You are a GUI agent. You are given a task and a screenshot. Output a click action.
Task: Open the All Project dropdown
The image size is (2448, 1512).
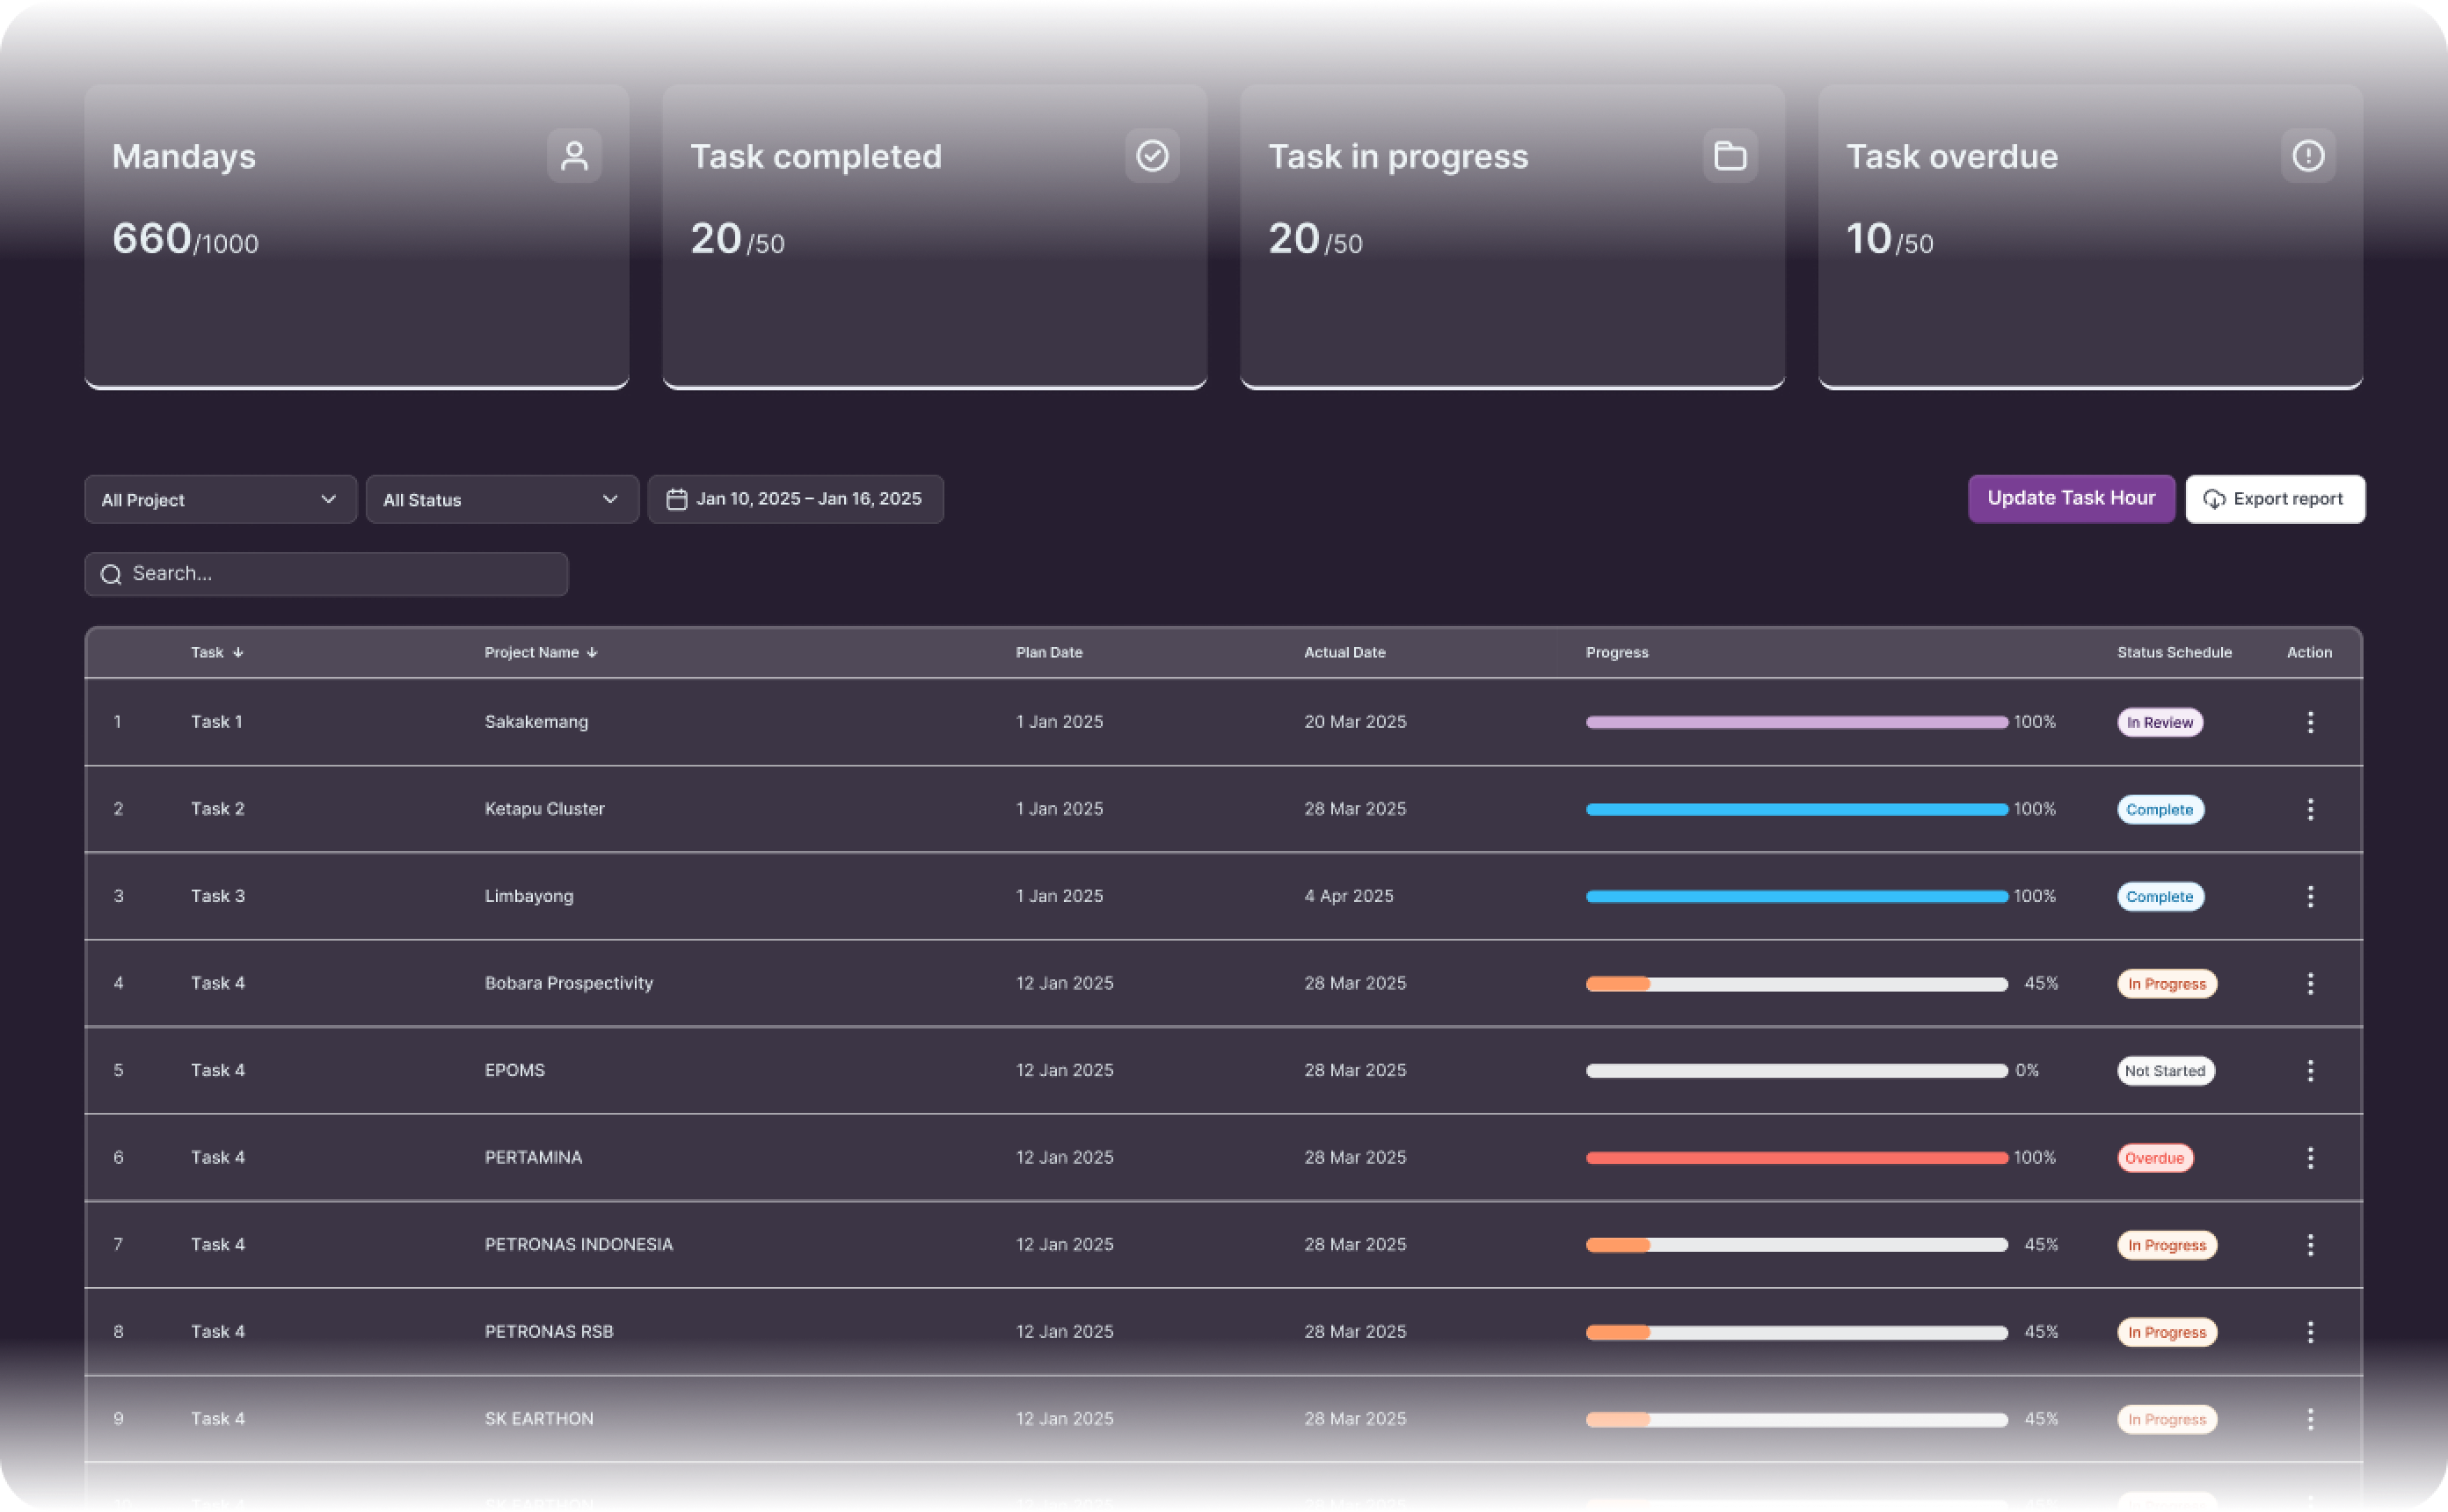tap(220, 499)
